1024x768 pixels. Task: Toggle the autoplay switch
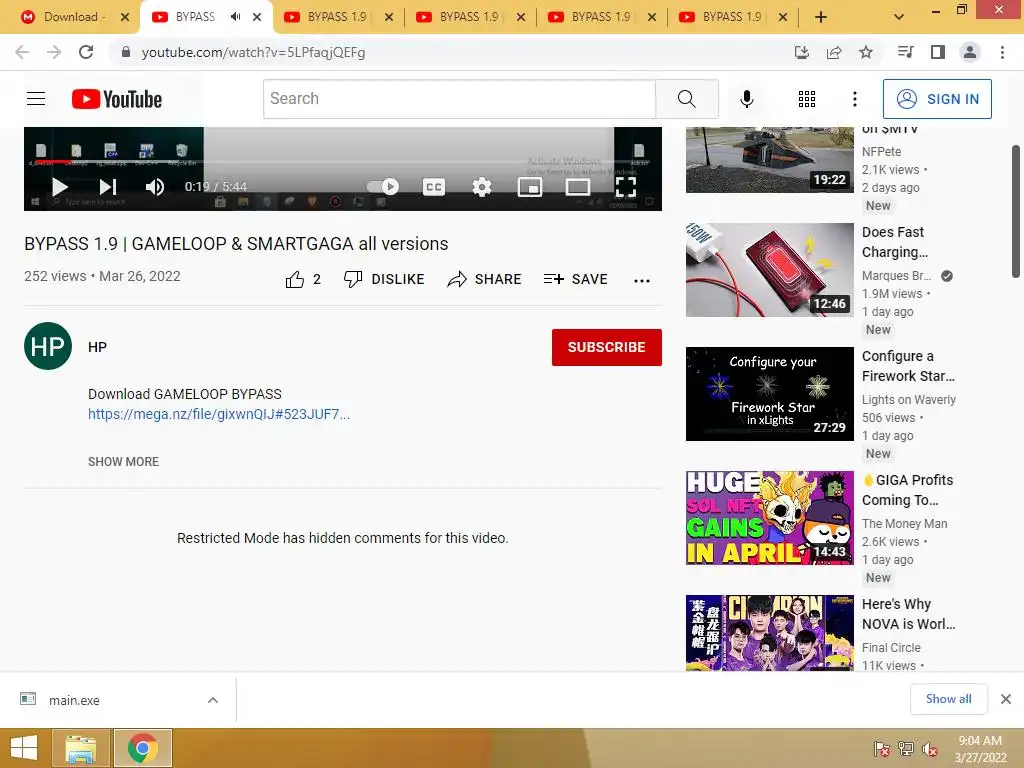coord(383,187)
